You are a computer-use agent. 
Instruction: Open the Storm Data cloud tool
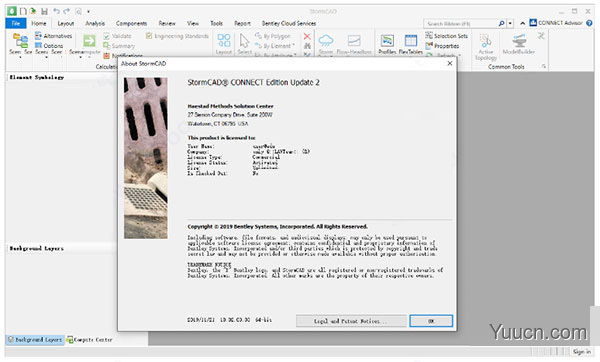(326, 41)
